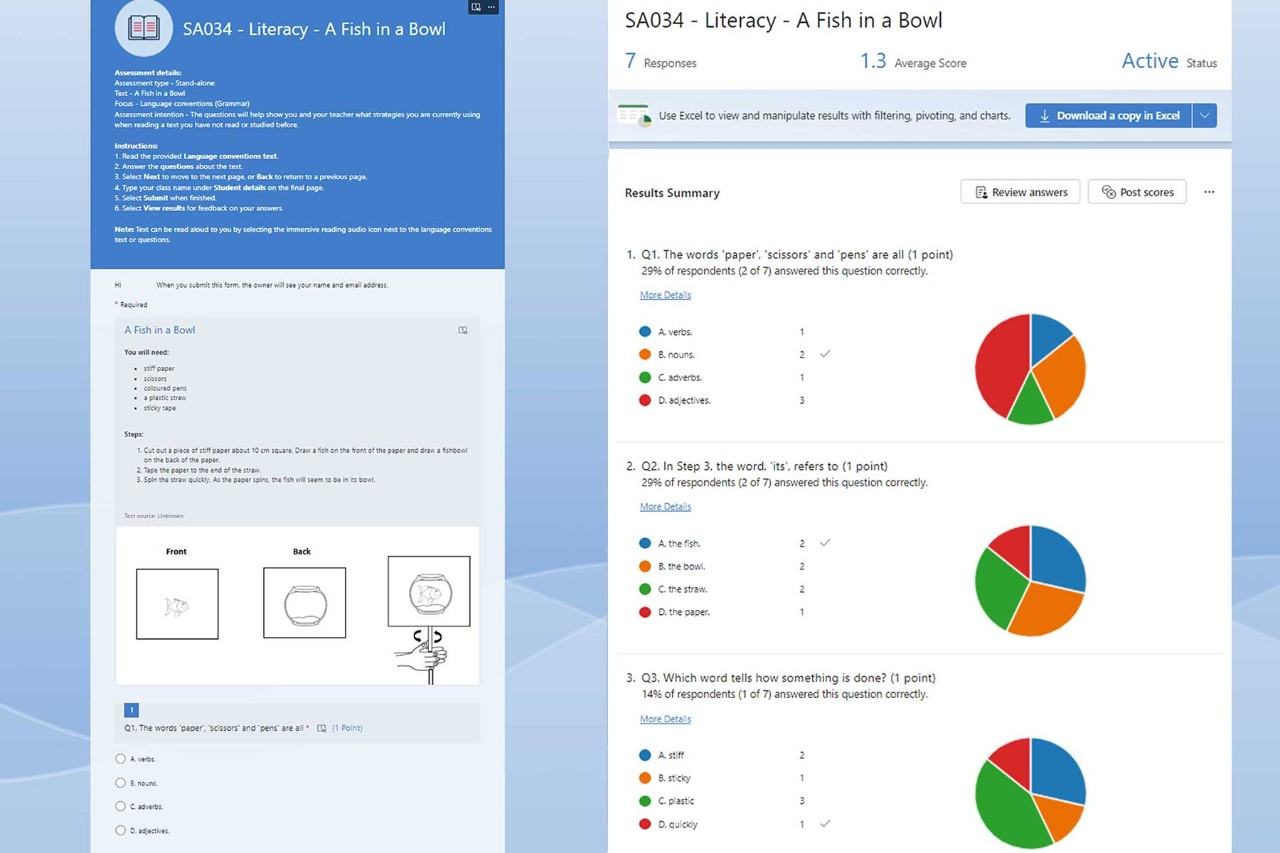This screenshot has width=1280, height=853.
Task: Click the 'Instructions:' heading in form header
Action: tap(136, 146)
